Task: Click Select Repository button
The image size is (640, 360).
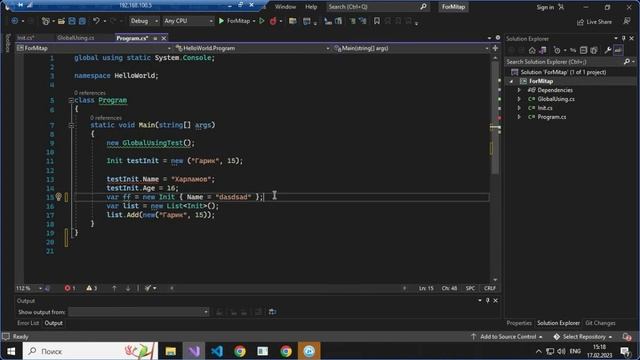Action: [x=583, y=337]
